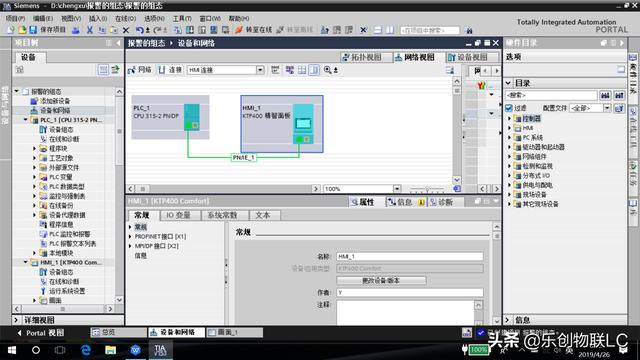Click the print icon in toolbar
640x360 pixels.
pyautogui.click(x=76, y=30)
